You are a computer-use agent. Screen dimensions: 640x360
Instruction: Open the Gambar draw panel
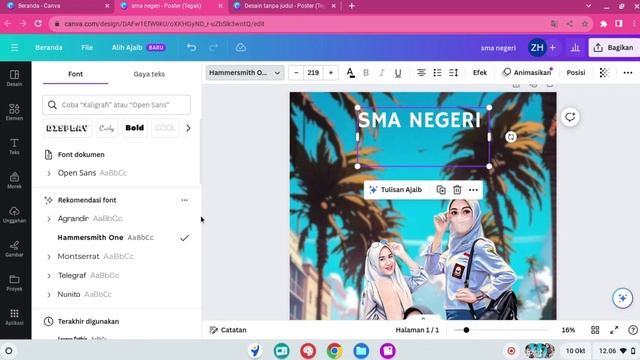pyautogui.click(x=14, y=248)
